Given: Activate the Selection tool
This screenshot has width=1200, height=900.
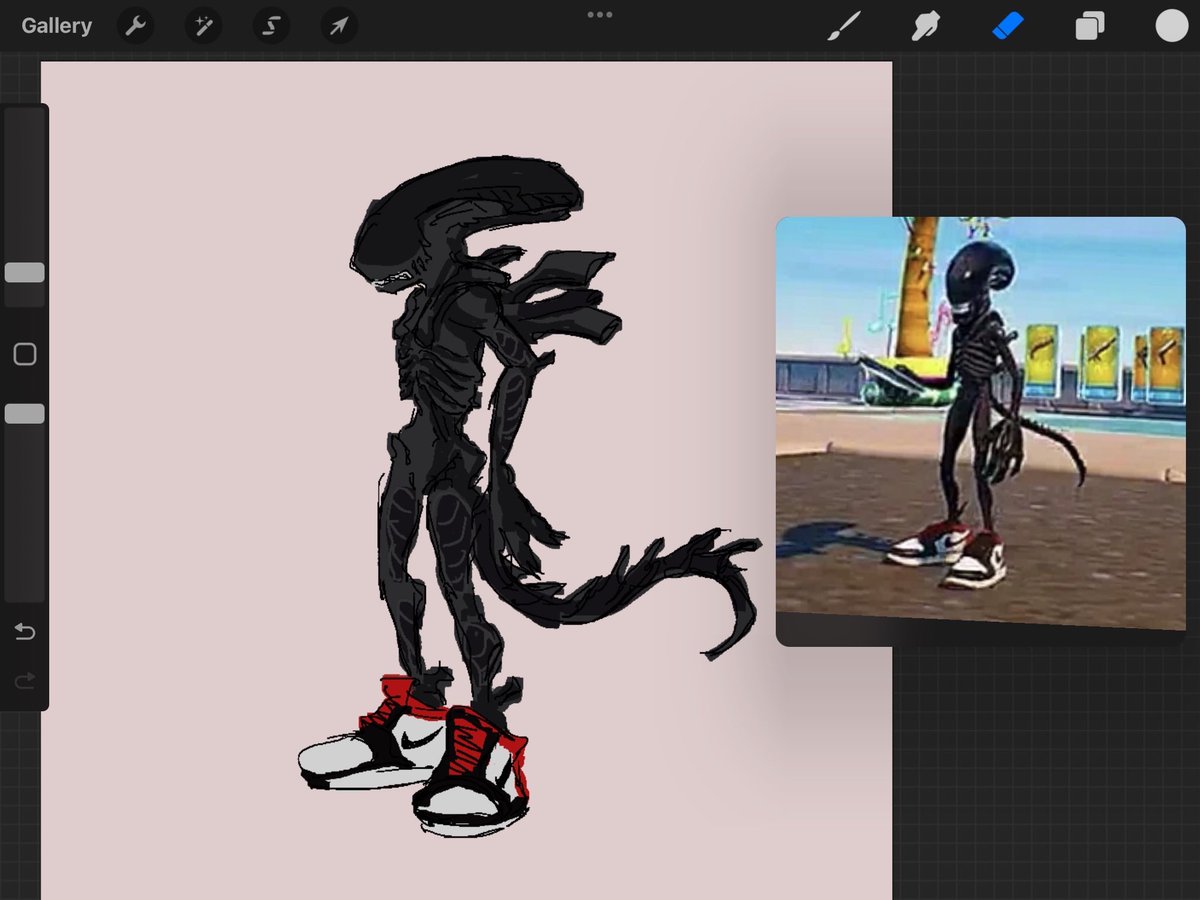Looking at the screenshot, I should click(x=271, y=26).
